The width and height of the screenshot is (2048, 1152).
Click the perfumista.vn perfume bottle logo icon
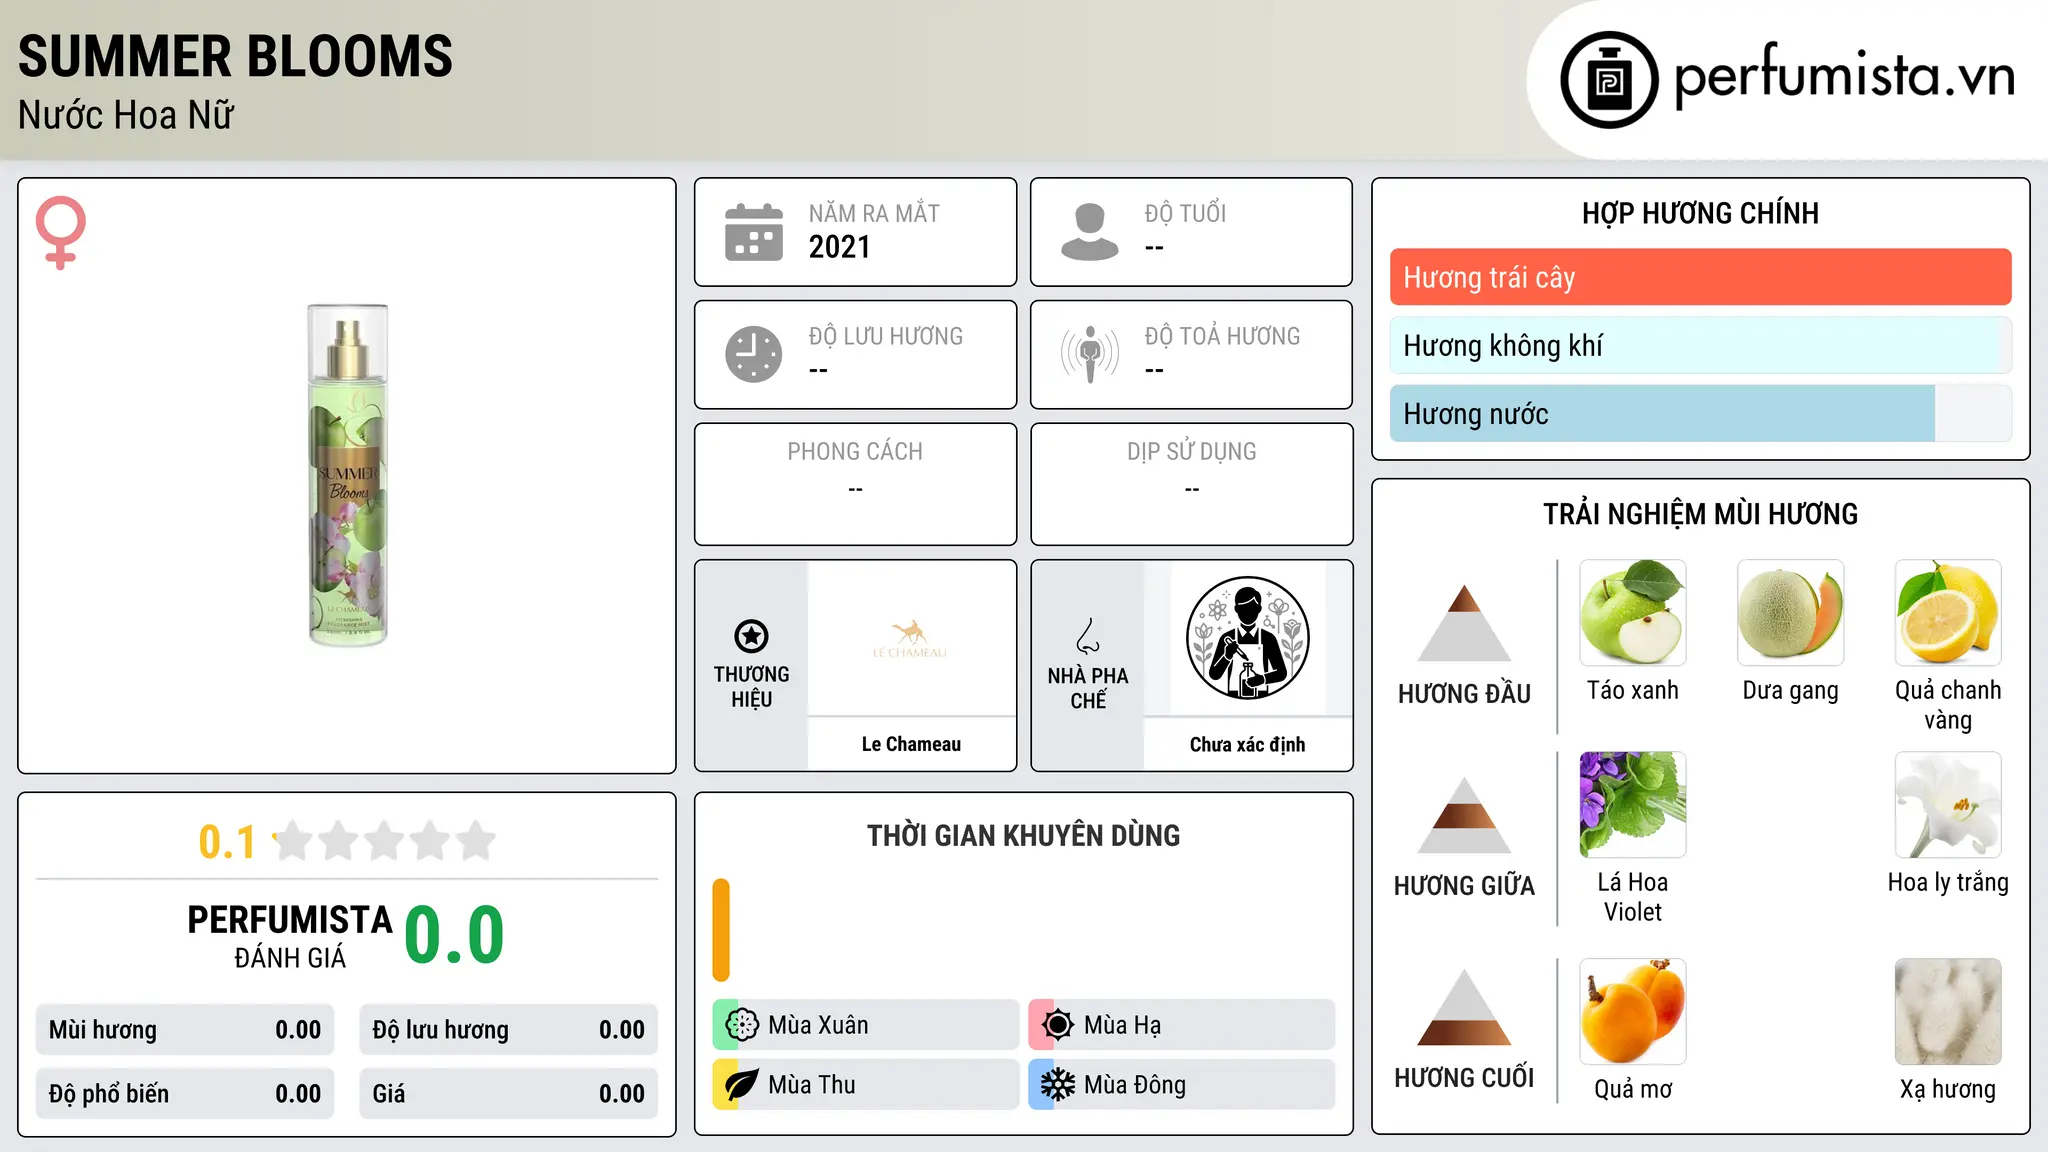(x=1609, y=80)
